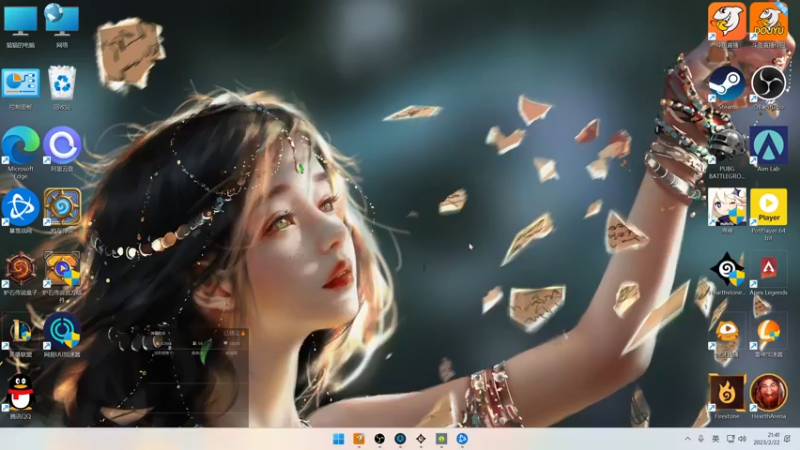Open the blue round taskbar app
800x450 pixels.
click(462, 439)
